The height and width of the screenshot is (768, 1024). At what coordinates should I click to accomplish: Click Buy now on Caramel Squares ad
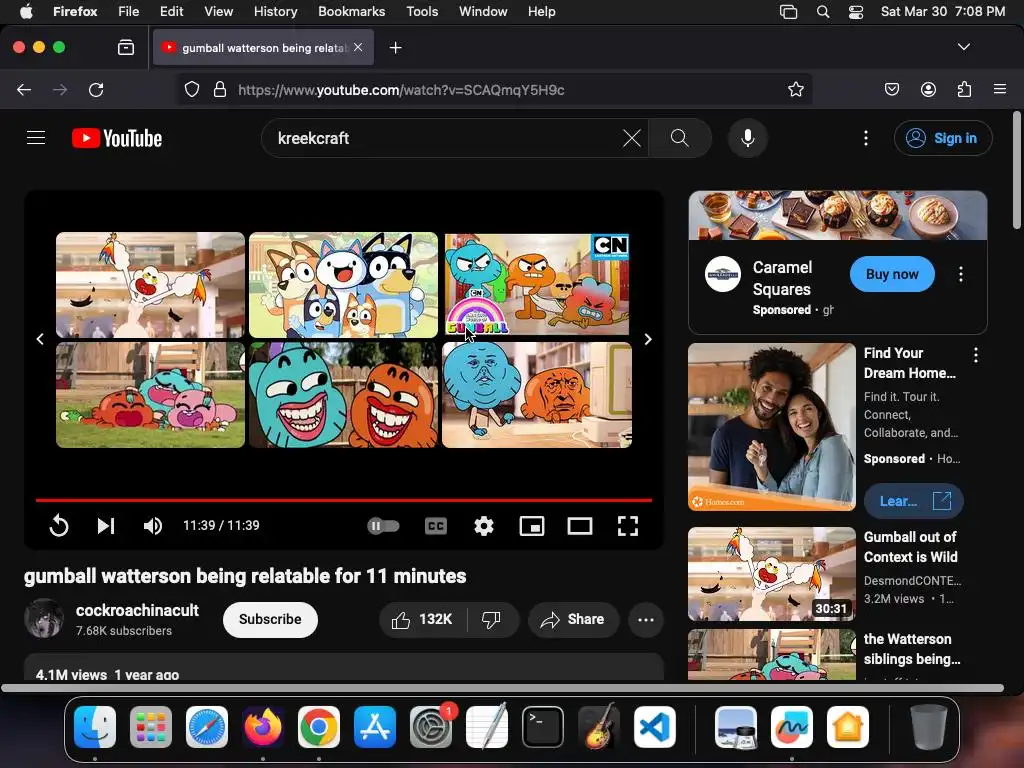click(x=892, y=274)
